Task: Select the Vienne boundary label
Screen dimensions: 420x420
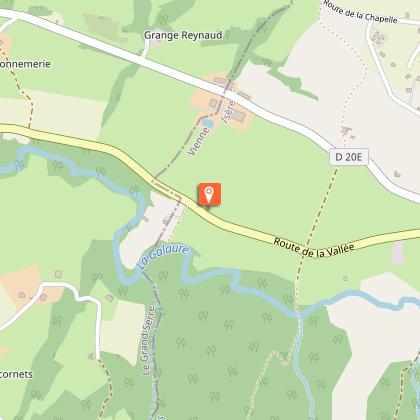Action: [x=199, y=141]
